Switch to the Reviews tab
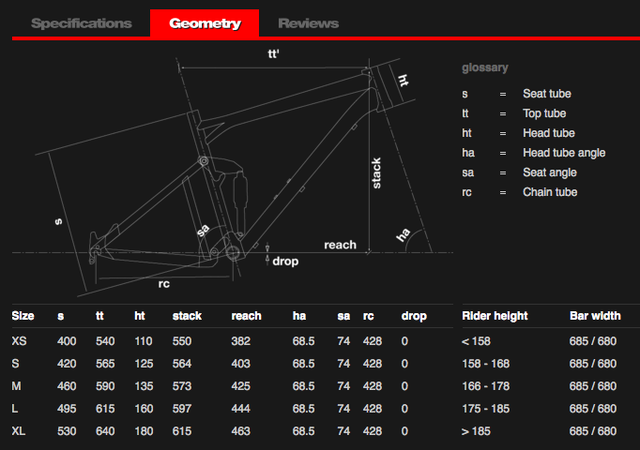 (x=308, y=23)
